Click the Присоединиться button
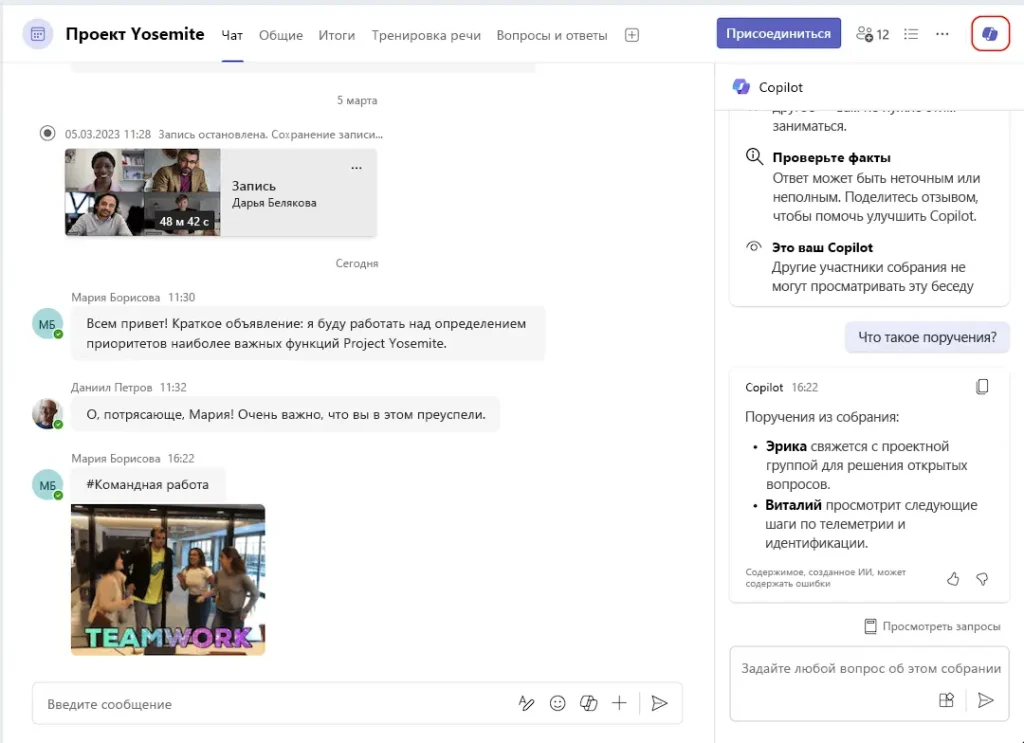1024x743 pixels. [x=778, y=34]
